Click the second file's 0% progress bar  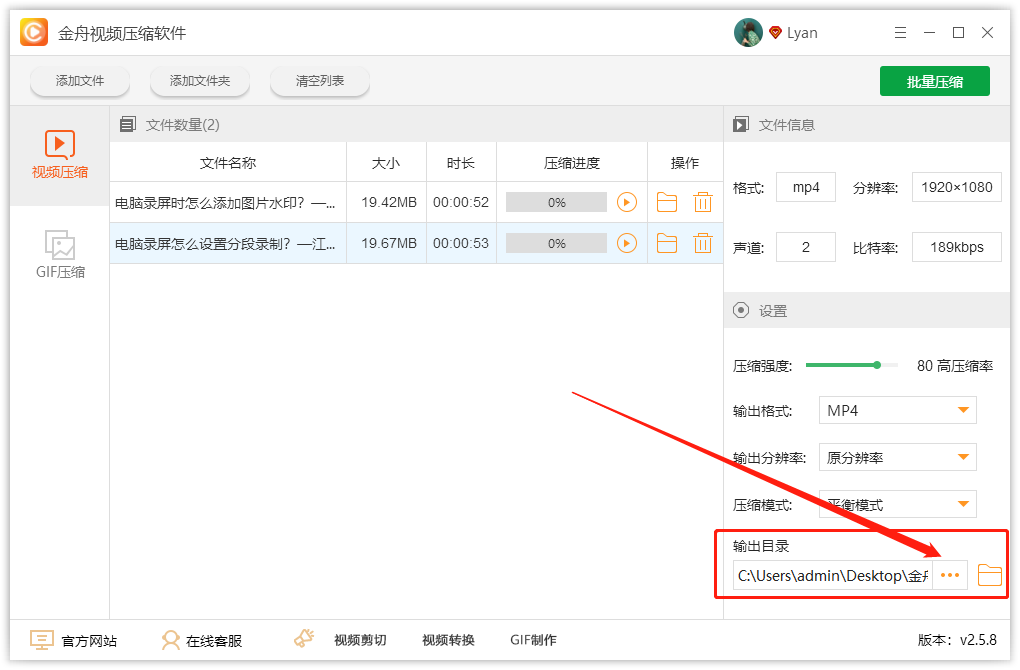pos(556,243)
